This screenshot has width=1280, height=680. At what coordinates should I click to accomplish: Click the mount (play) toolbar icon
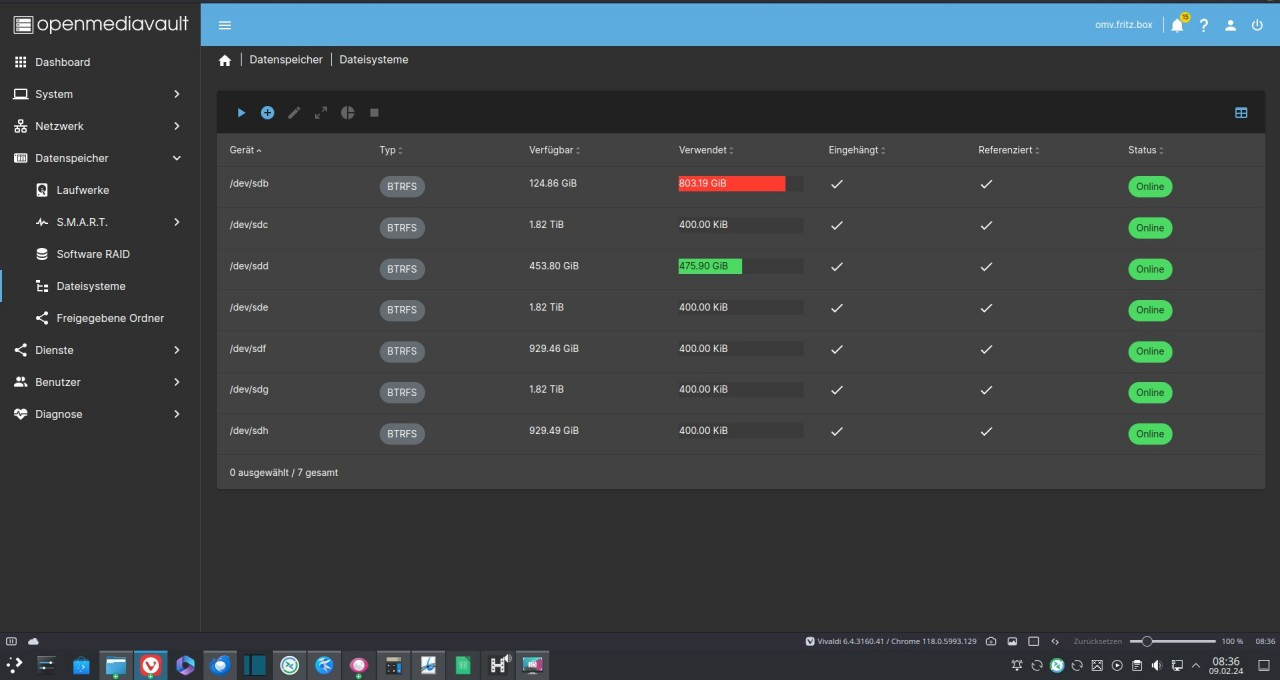(x=241, y=113)
